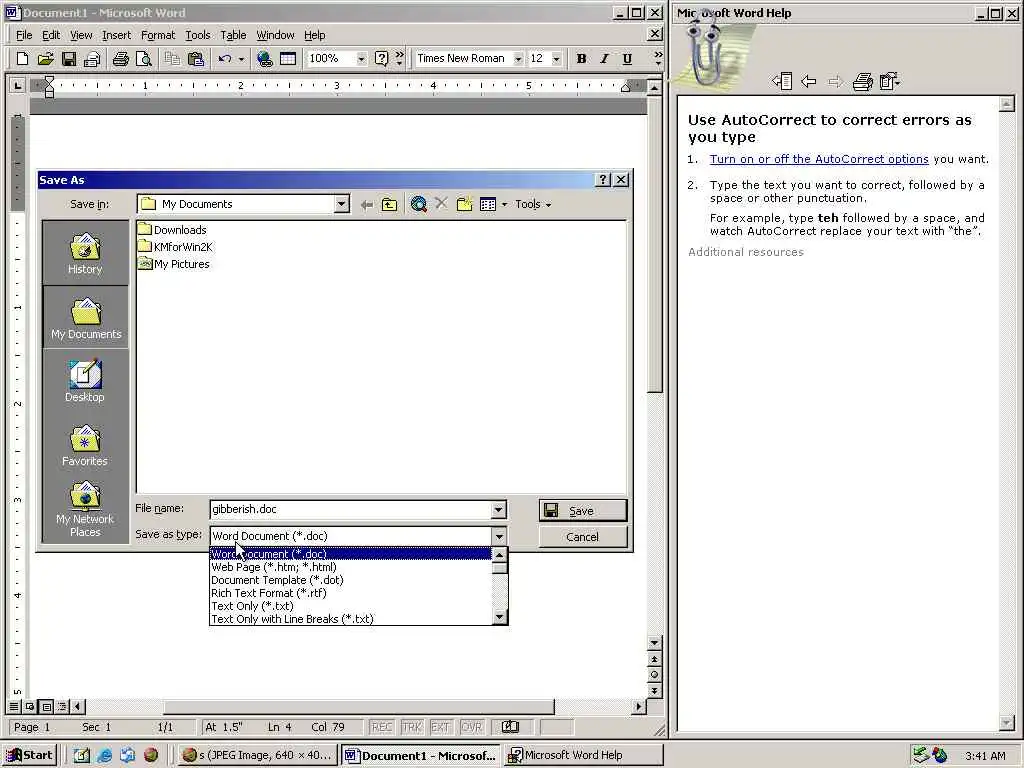Screen dimensions: 1024x768
Task: Click the Tables and Borders toolbar icon
Action: click(288, 59)
